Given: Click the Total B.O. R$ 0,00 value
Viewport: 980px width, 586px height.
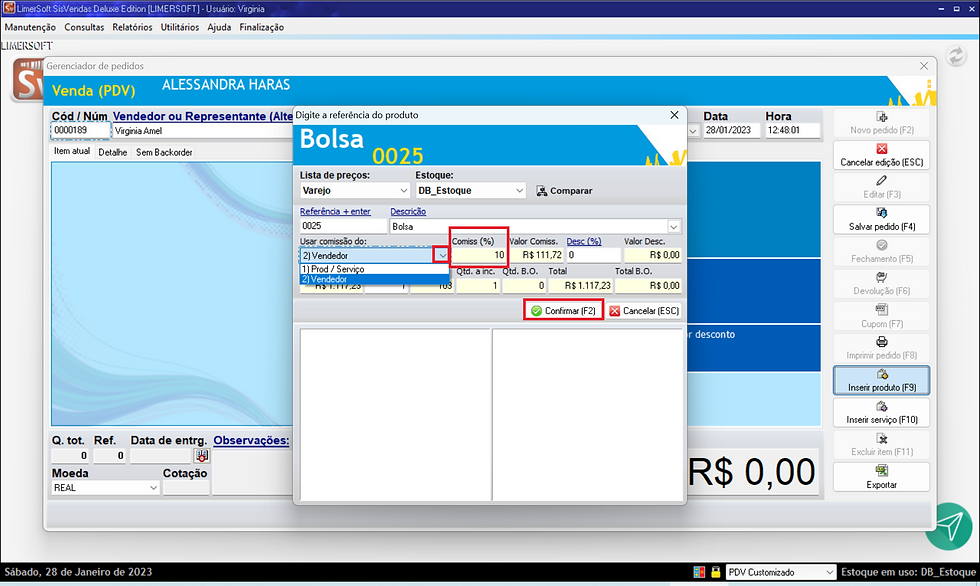Looking at the screenshot, I should (x=648, y=286).
